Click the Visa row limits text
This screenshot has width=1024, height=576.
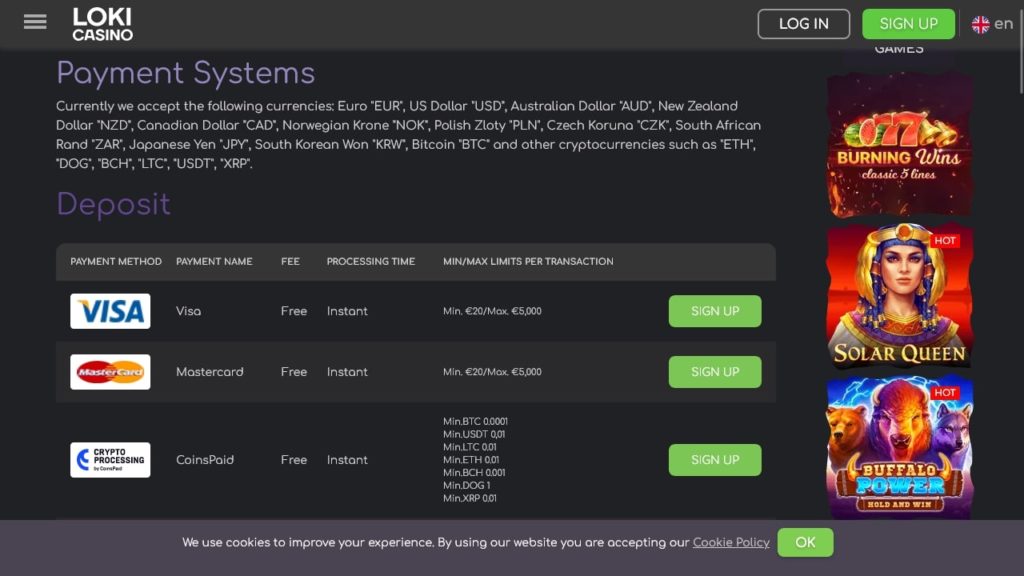point(492,312)
